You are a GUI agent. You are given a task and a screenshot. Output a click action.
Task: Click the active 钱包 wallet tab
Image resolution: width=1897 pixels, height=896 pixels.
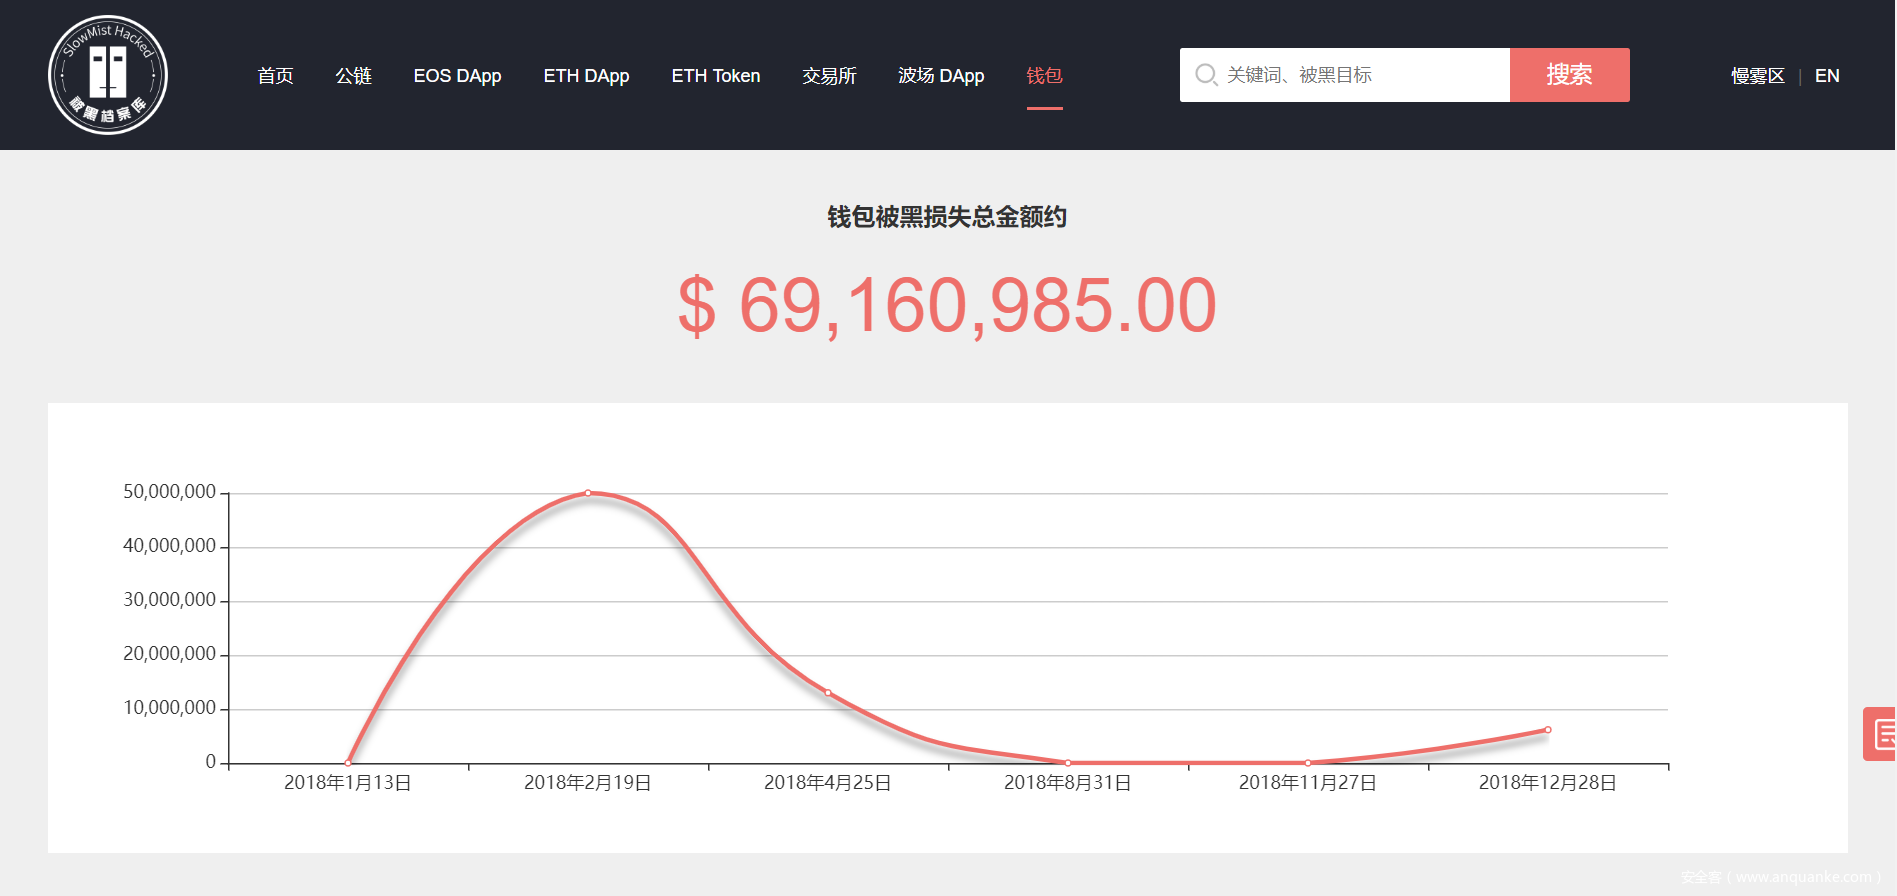(x=1044, y=76)
